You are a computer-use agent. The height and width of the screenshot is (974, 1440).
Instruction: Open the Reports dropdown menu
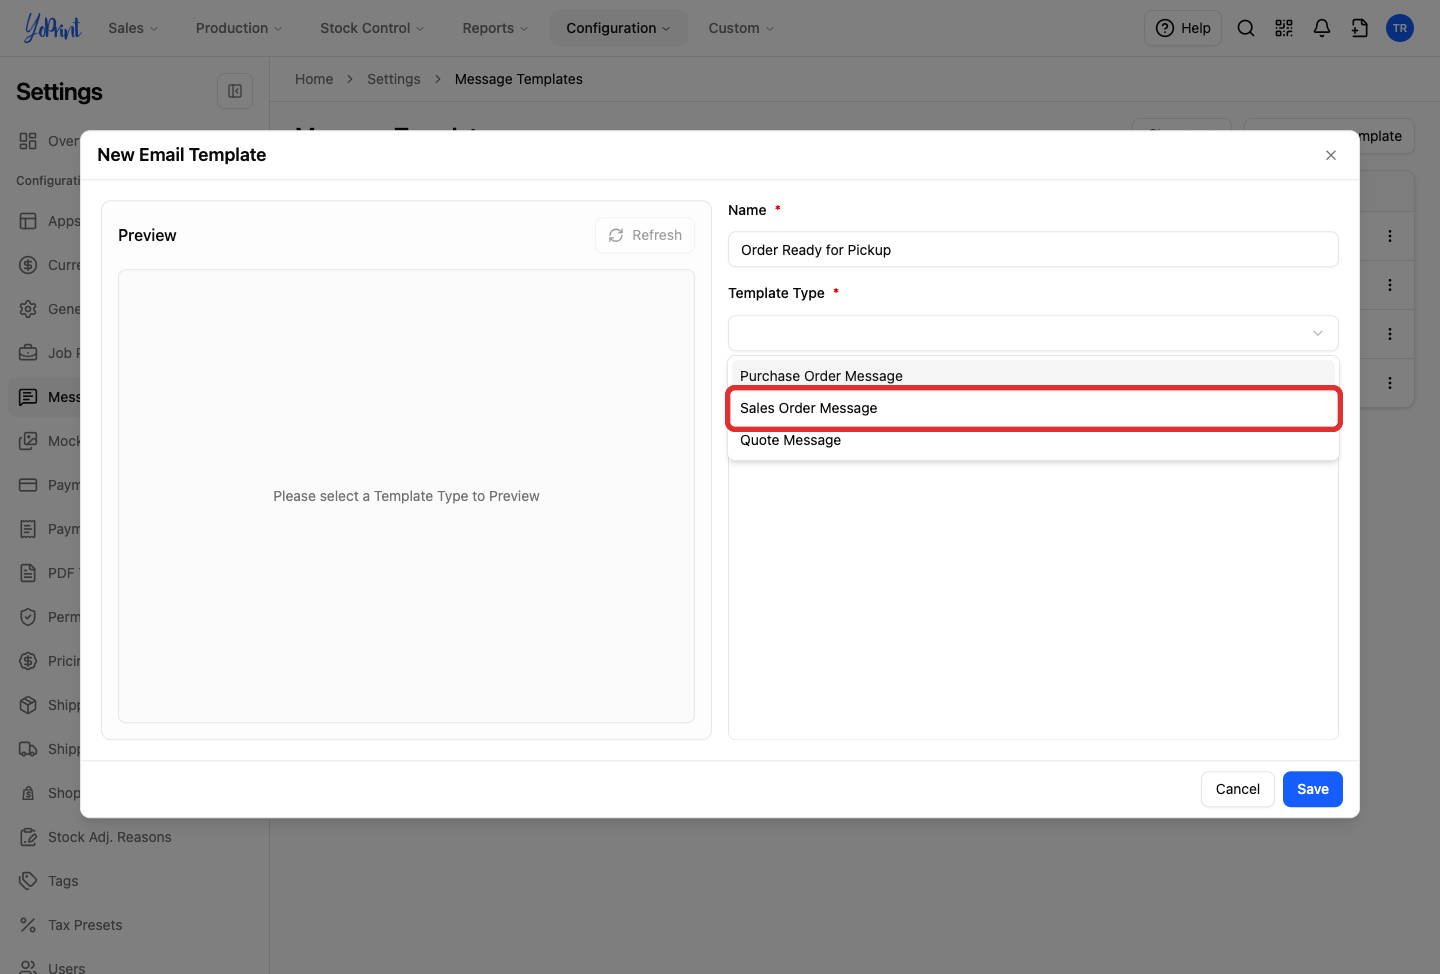(x=495, y=28)
